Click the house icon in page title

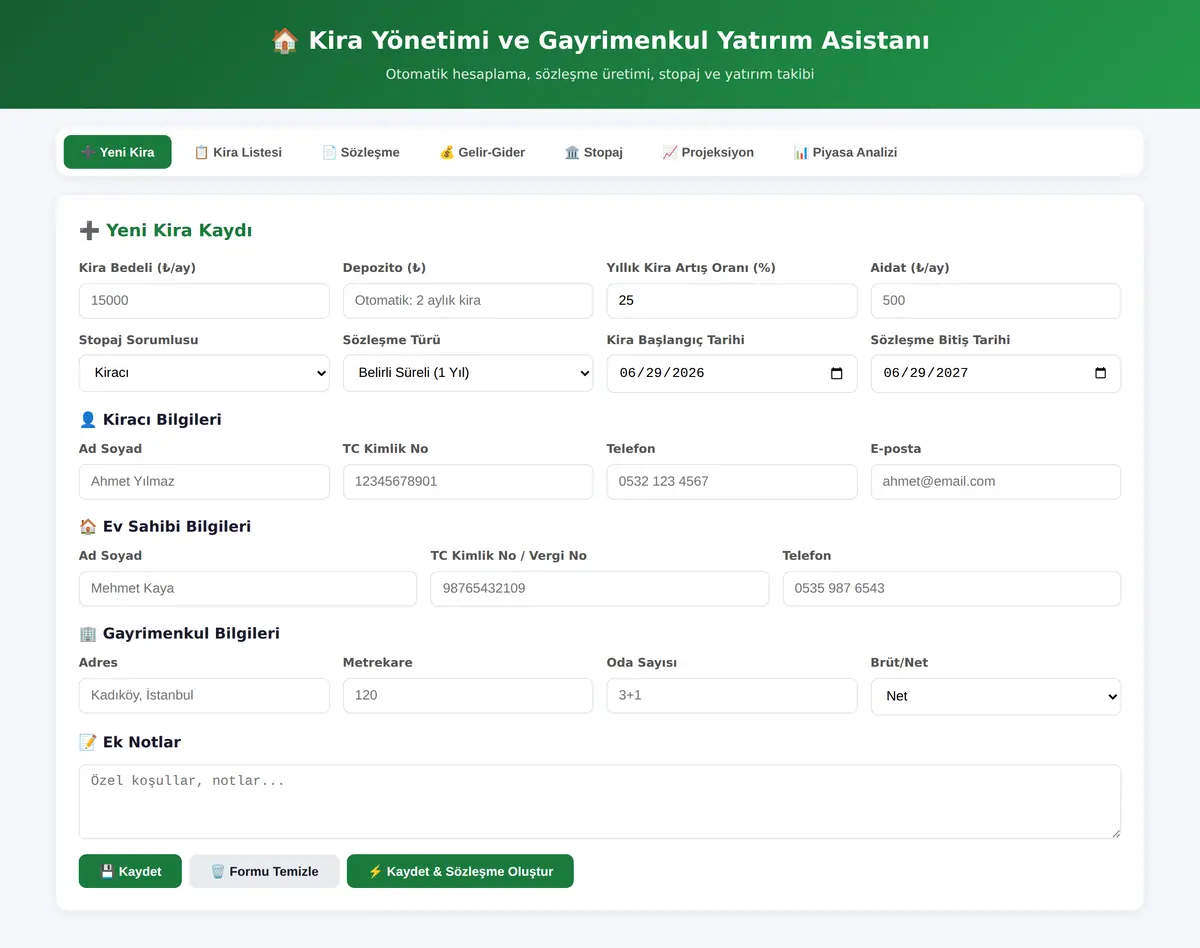coord(285,41)
